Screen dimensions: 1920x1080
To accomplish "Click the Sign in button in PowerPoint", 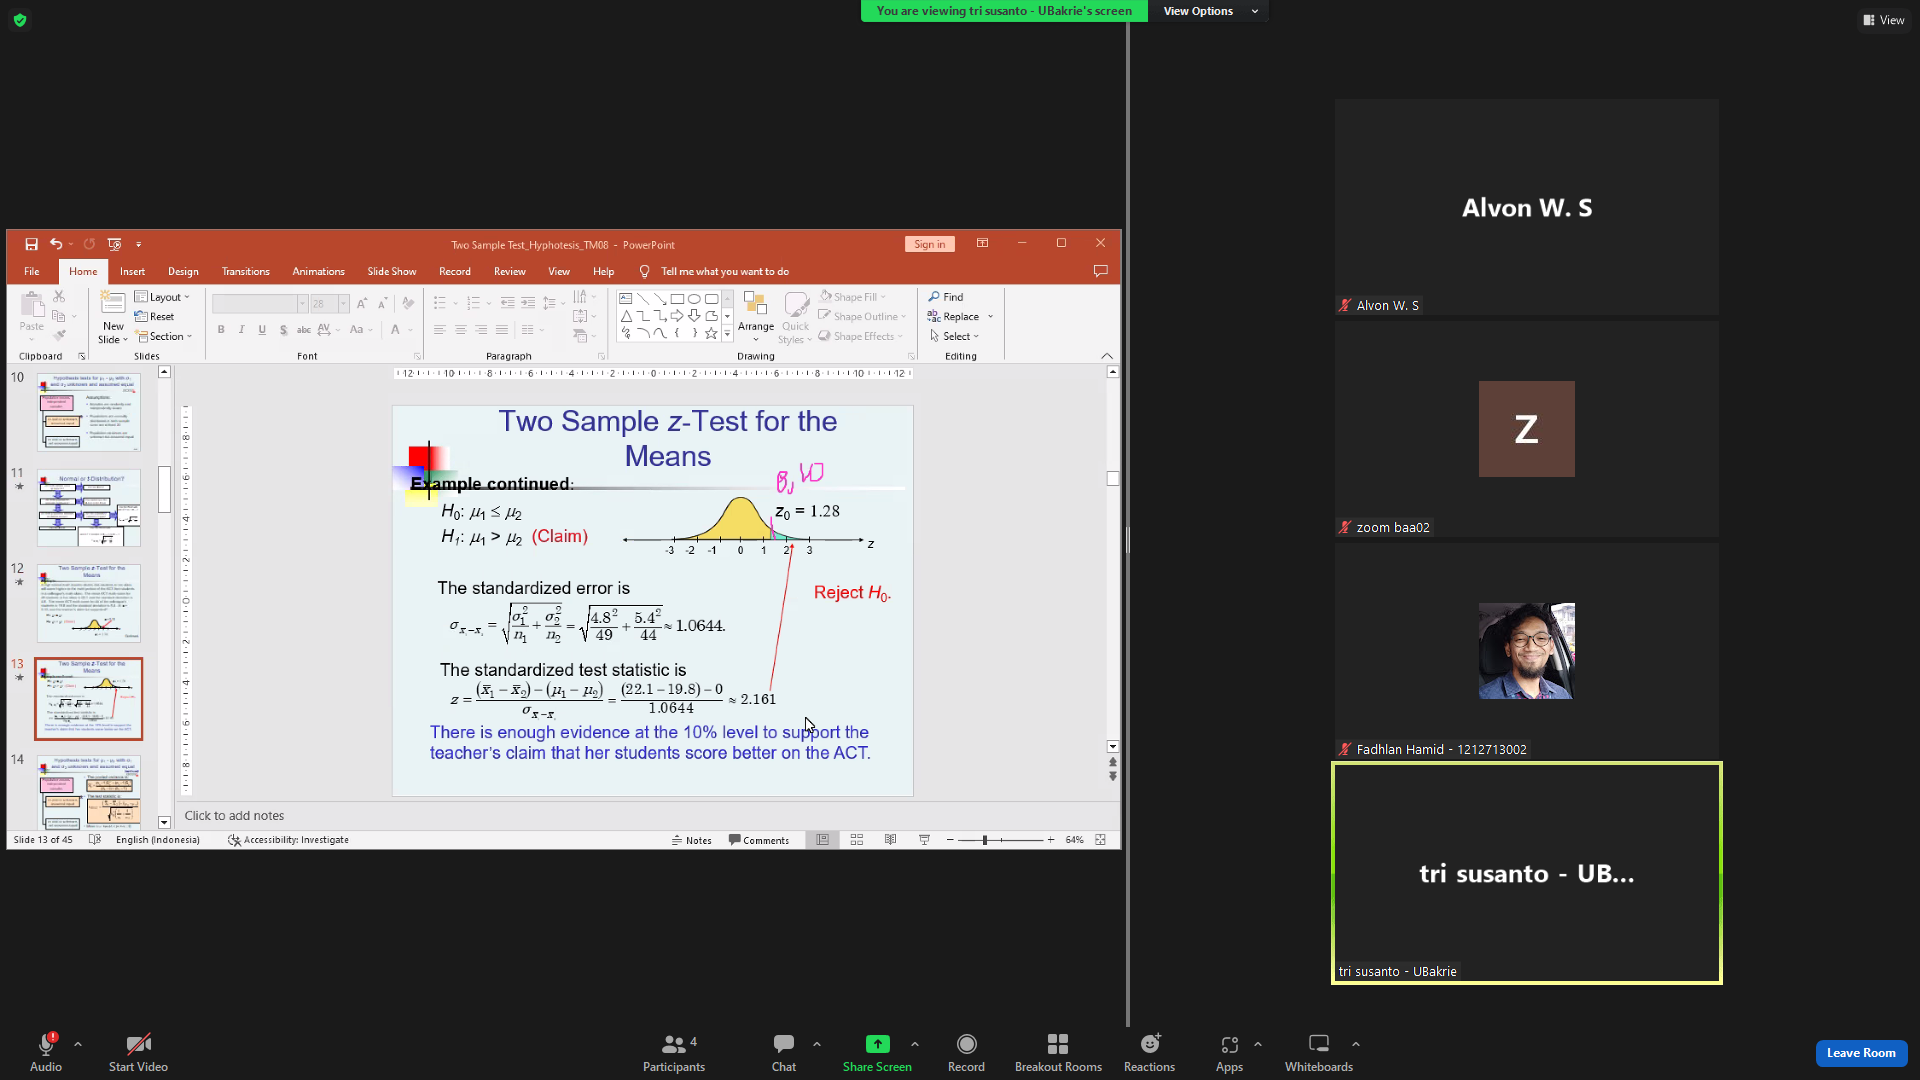I will (x=929, y=244).
